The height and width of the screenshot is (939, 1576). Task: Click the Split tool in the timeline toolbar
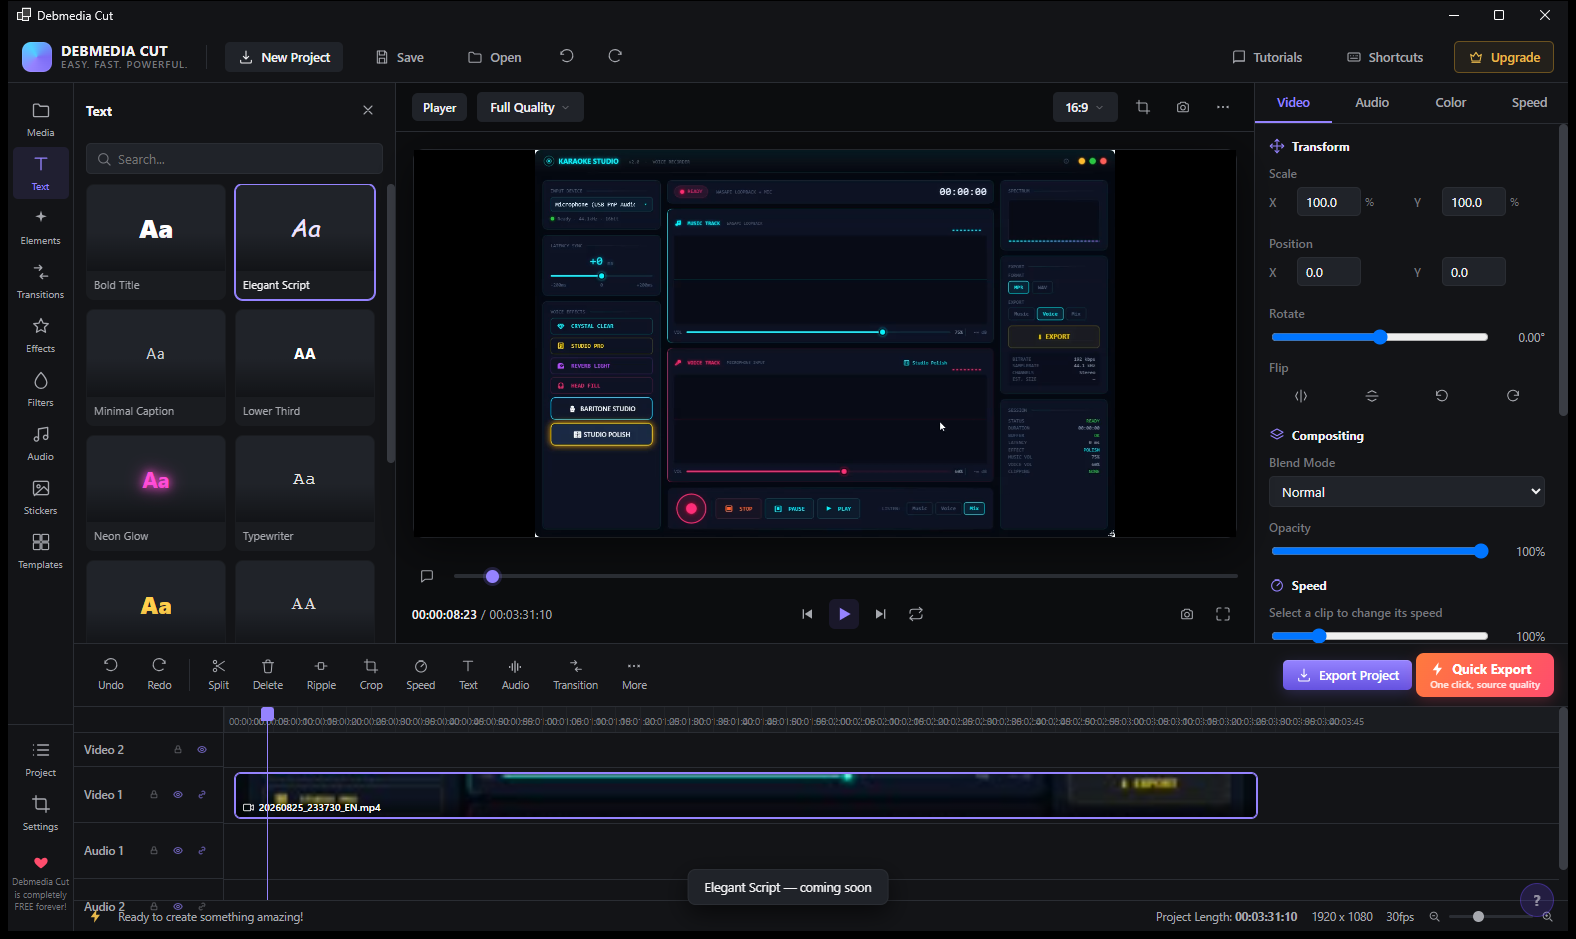point(218,674)
